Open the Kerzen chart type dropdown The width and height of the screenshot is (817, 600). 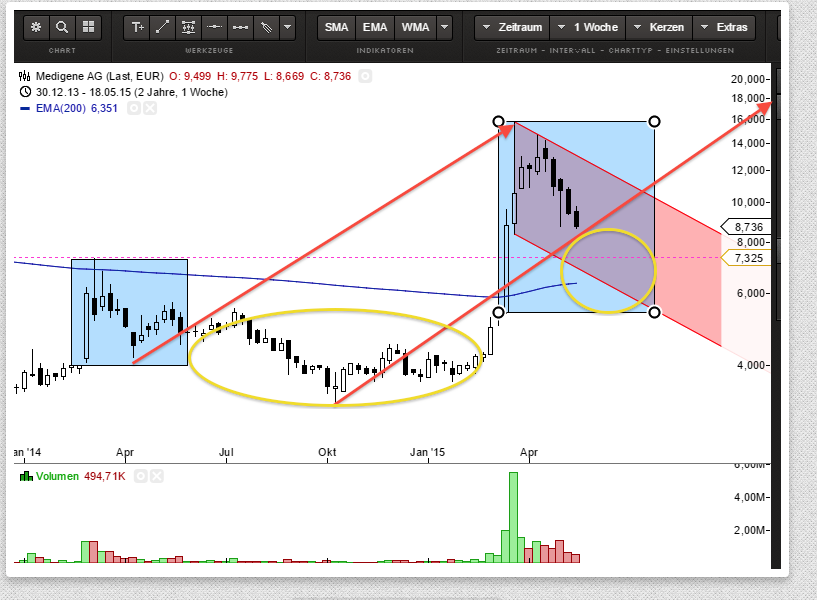tap(659, 27)
